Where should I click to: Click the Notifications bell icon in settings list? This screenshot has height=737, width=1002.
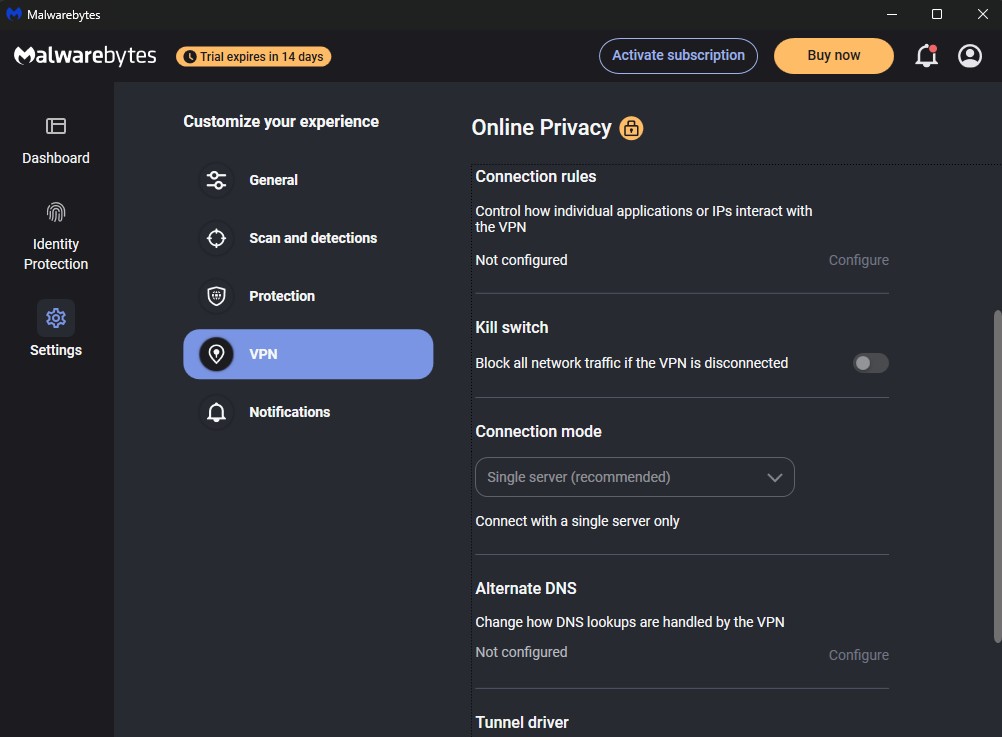[x=217, y=412]
